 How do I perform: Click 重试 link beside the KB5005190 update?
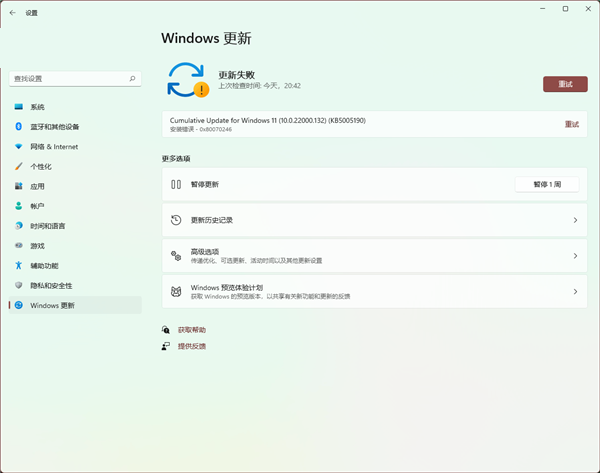[x=571, y=124]
